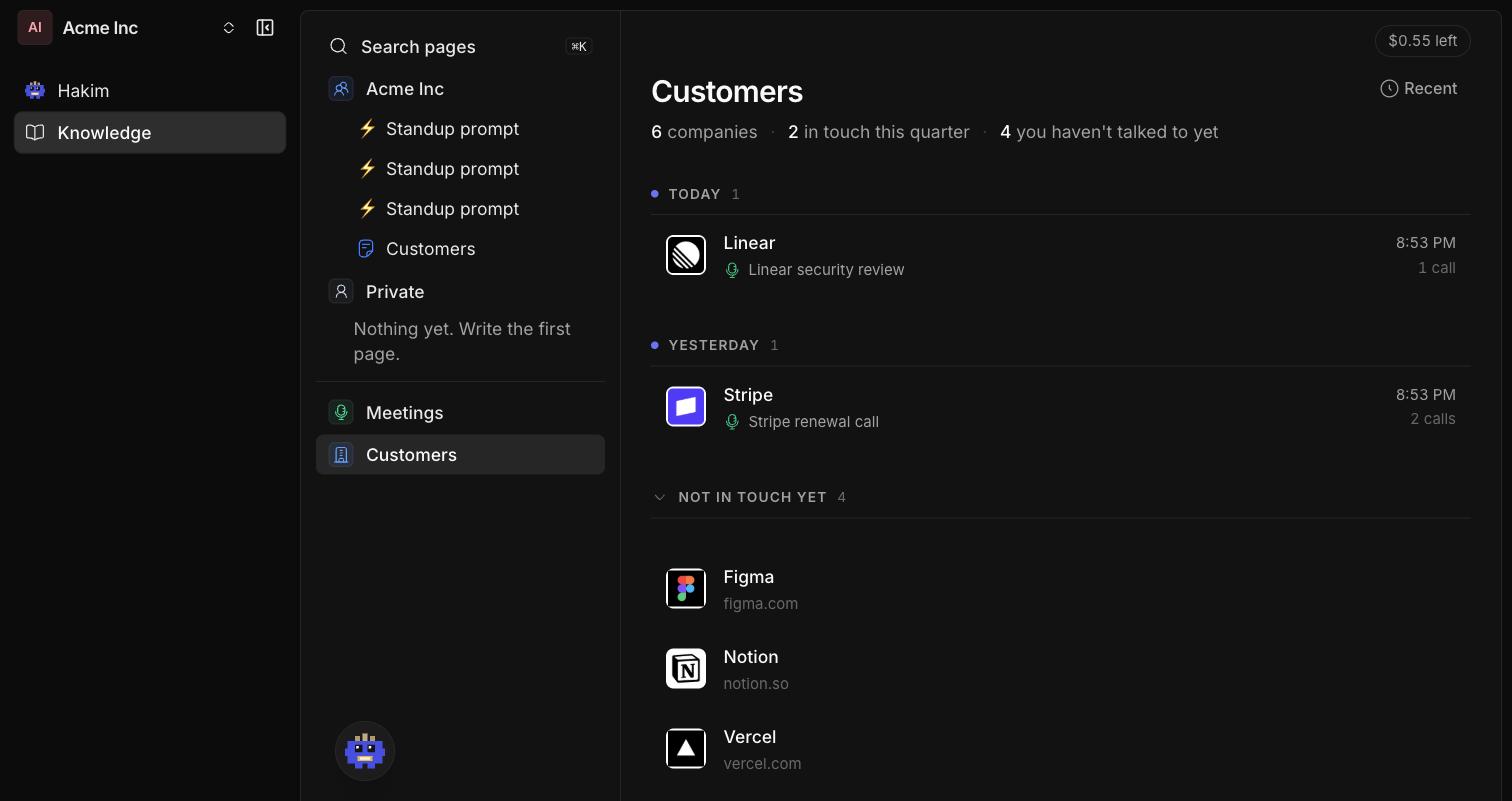1512x801 pixels.
Task: Click the "Nothing yet. Write the first page." text
Action: point(462,342)
